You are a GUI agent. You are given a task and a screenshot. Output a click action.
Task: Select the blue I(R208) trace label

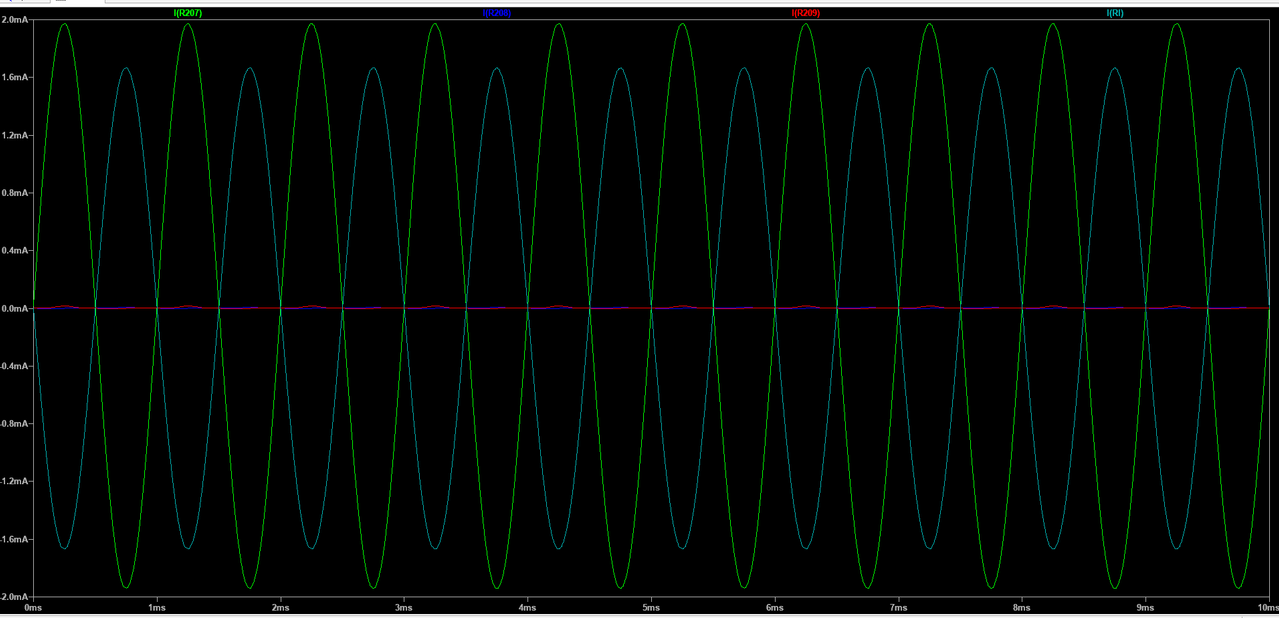tap(497, 13)
